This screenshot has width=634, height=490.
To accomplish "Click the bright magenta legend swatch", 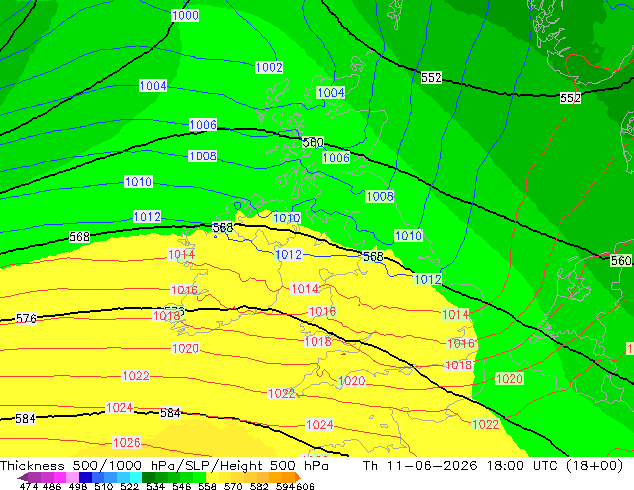I will tap(60, 477).
